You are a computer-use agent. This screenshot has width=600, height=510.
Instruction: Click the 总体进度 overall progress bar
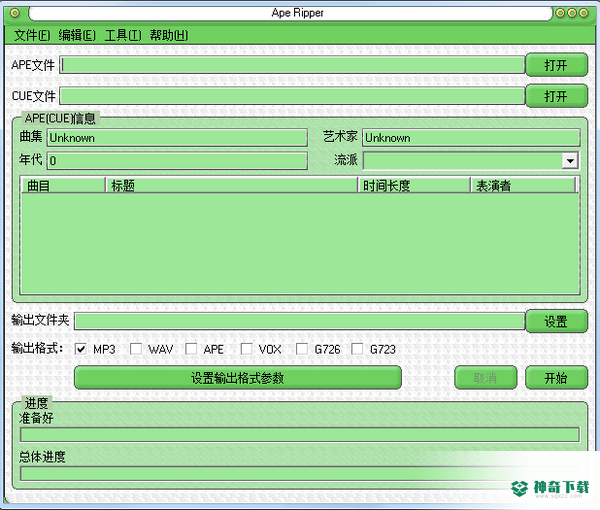[x=300, y=474]
